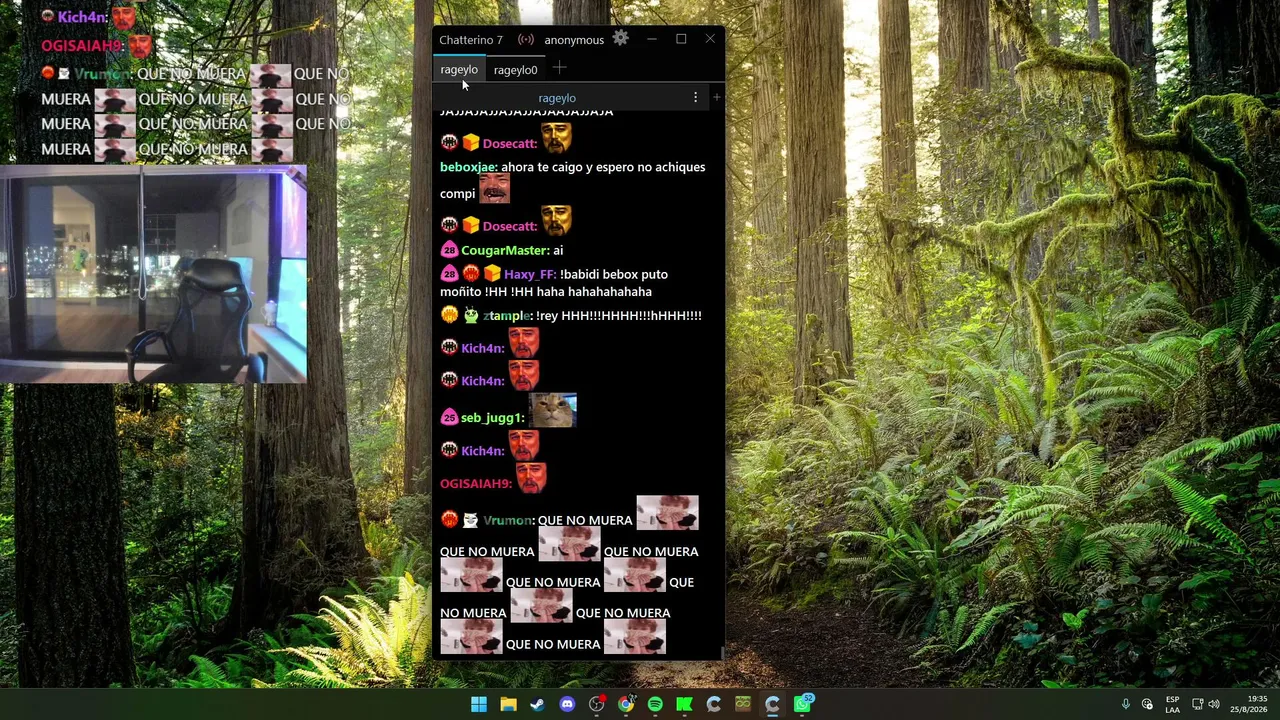Add a new tab with the plus button

point(559,68)
